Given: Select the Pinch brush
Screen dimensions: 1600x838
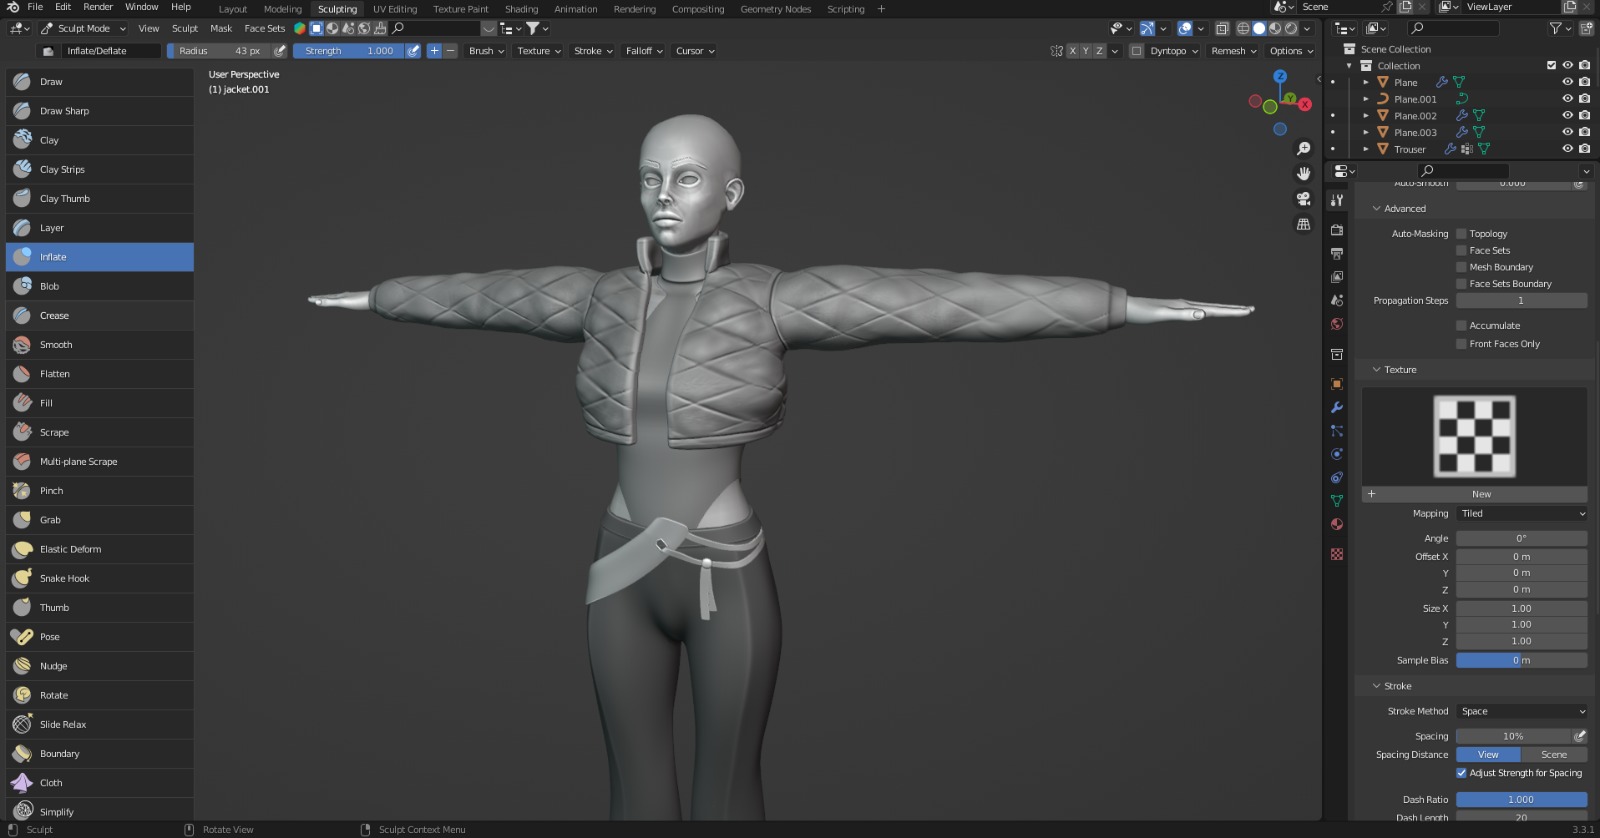Looking at the screenshot, I should (x=100, y=490).
